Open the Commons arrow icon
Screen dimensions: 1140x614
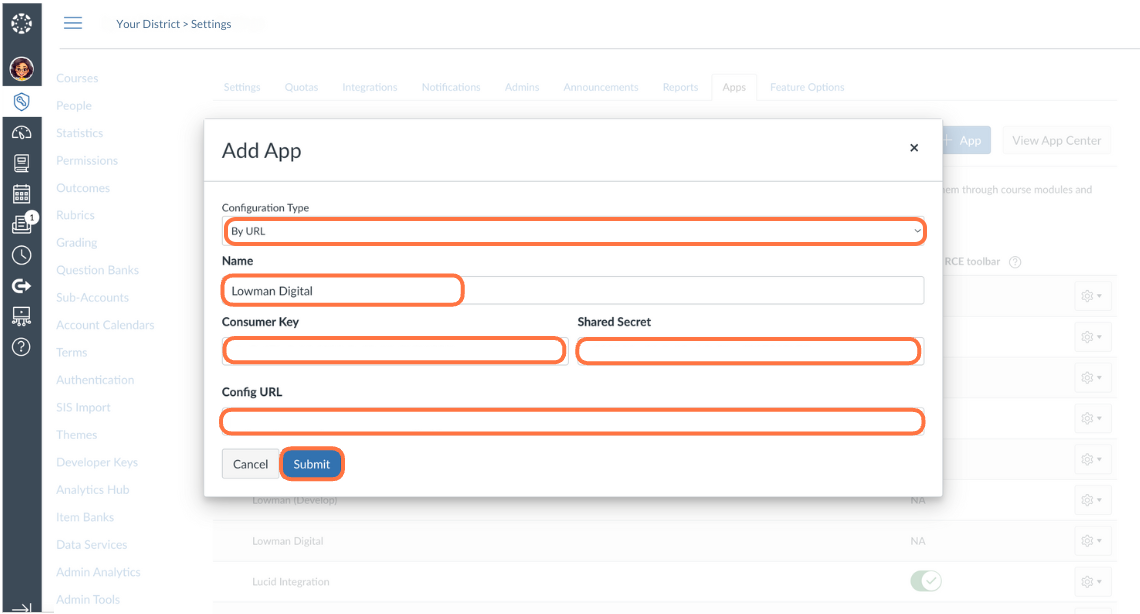click(21, 286)
